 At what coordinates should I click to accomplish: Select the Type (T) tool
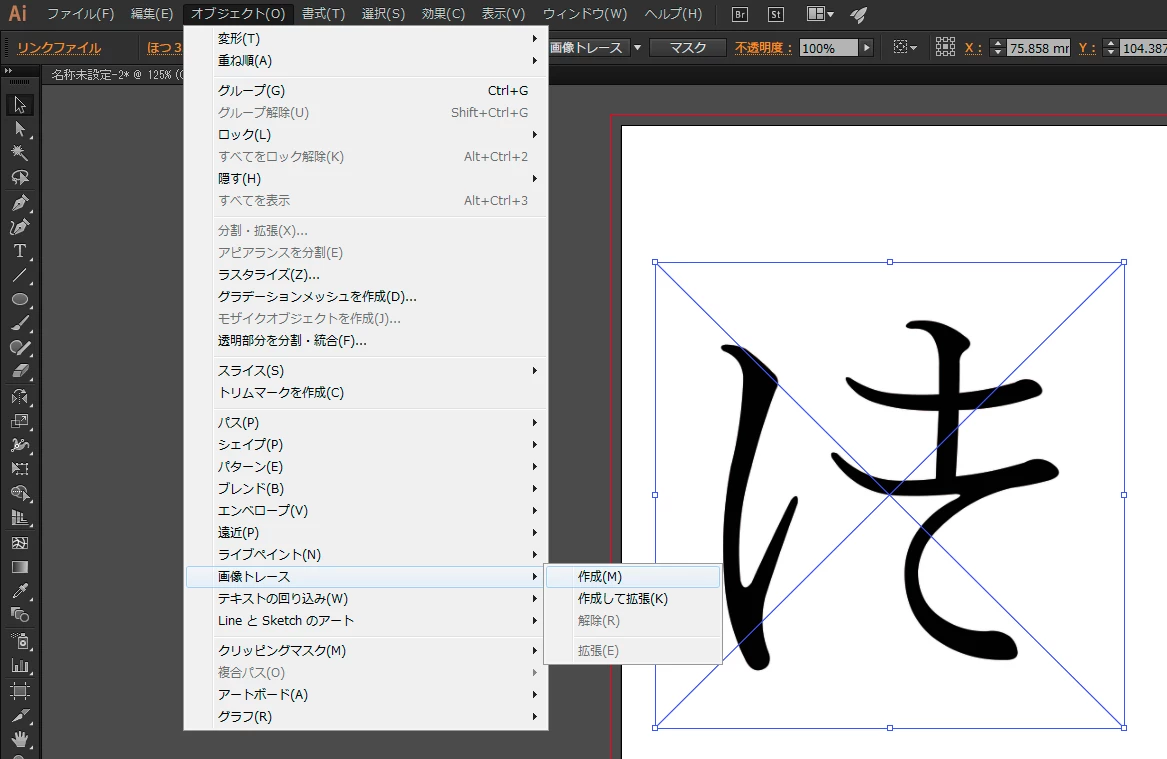point(20,251)
